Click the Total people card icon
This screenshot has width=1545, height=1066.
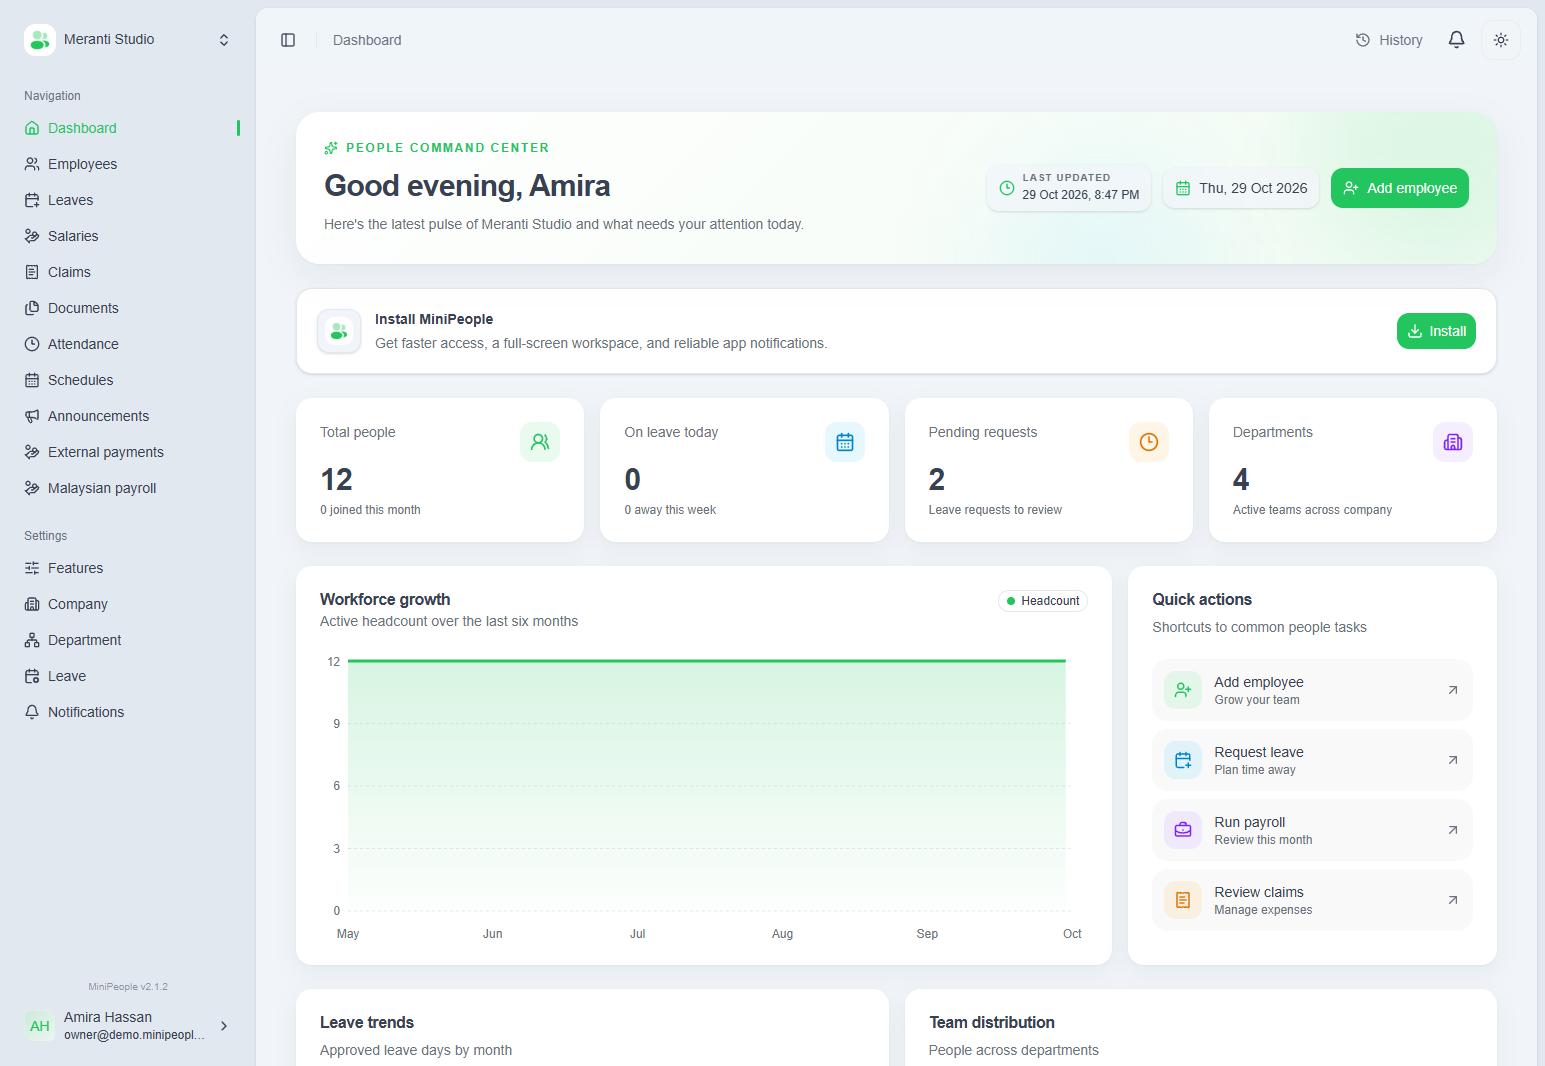click(x=540, y=442)
